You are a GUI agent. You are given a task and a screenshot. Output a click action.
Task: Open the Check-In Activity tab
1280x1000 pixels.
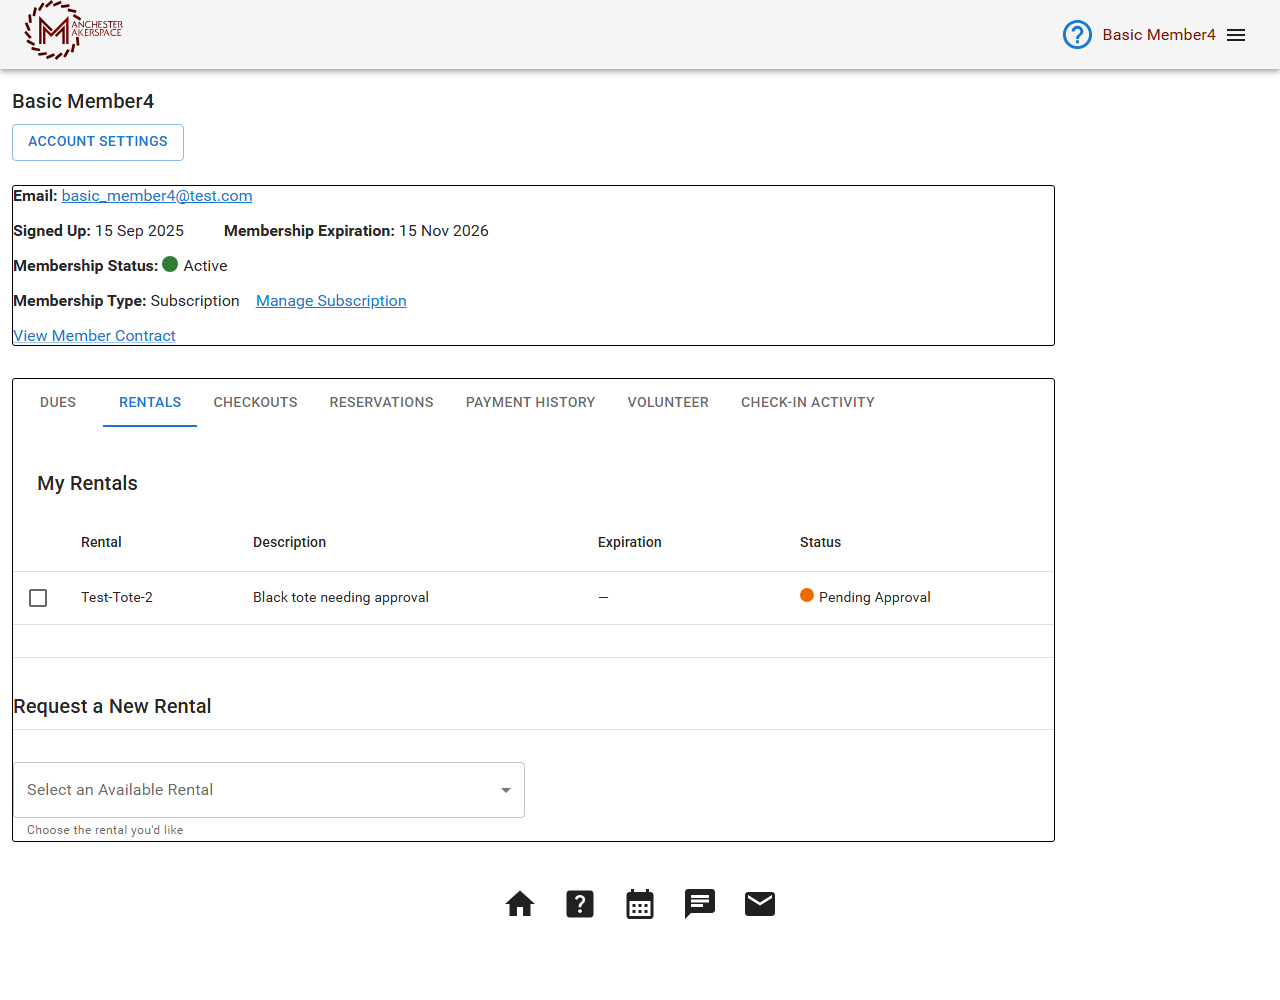tap(808, 403)
